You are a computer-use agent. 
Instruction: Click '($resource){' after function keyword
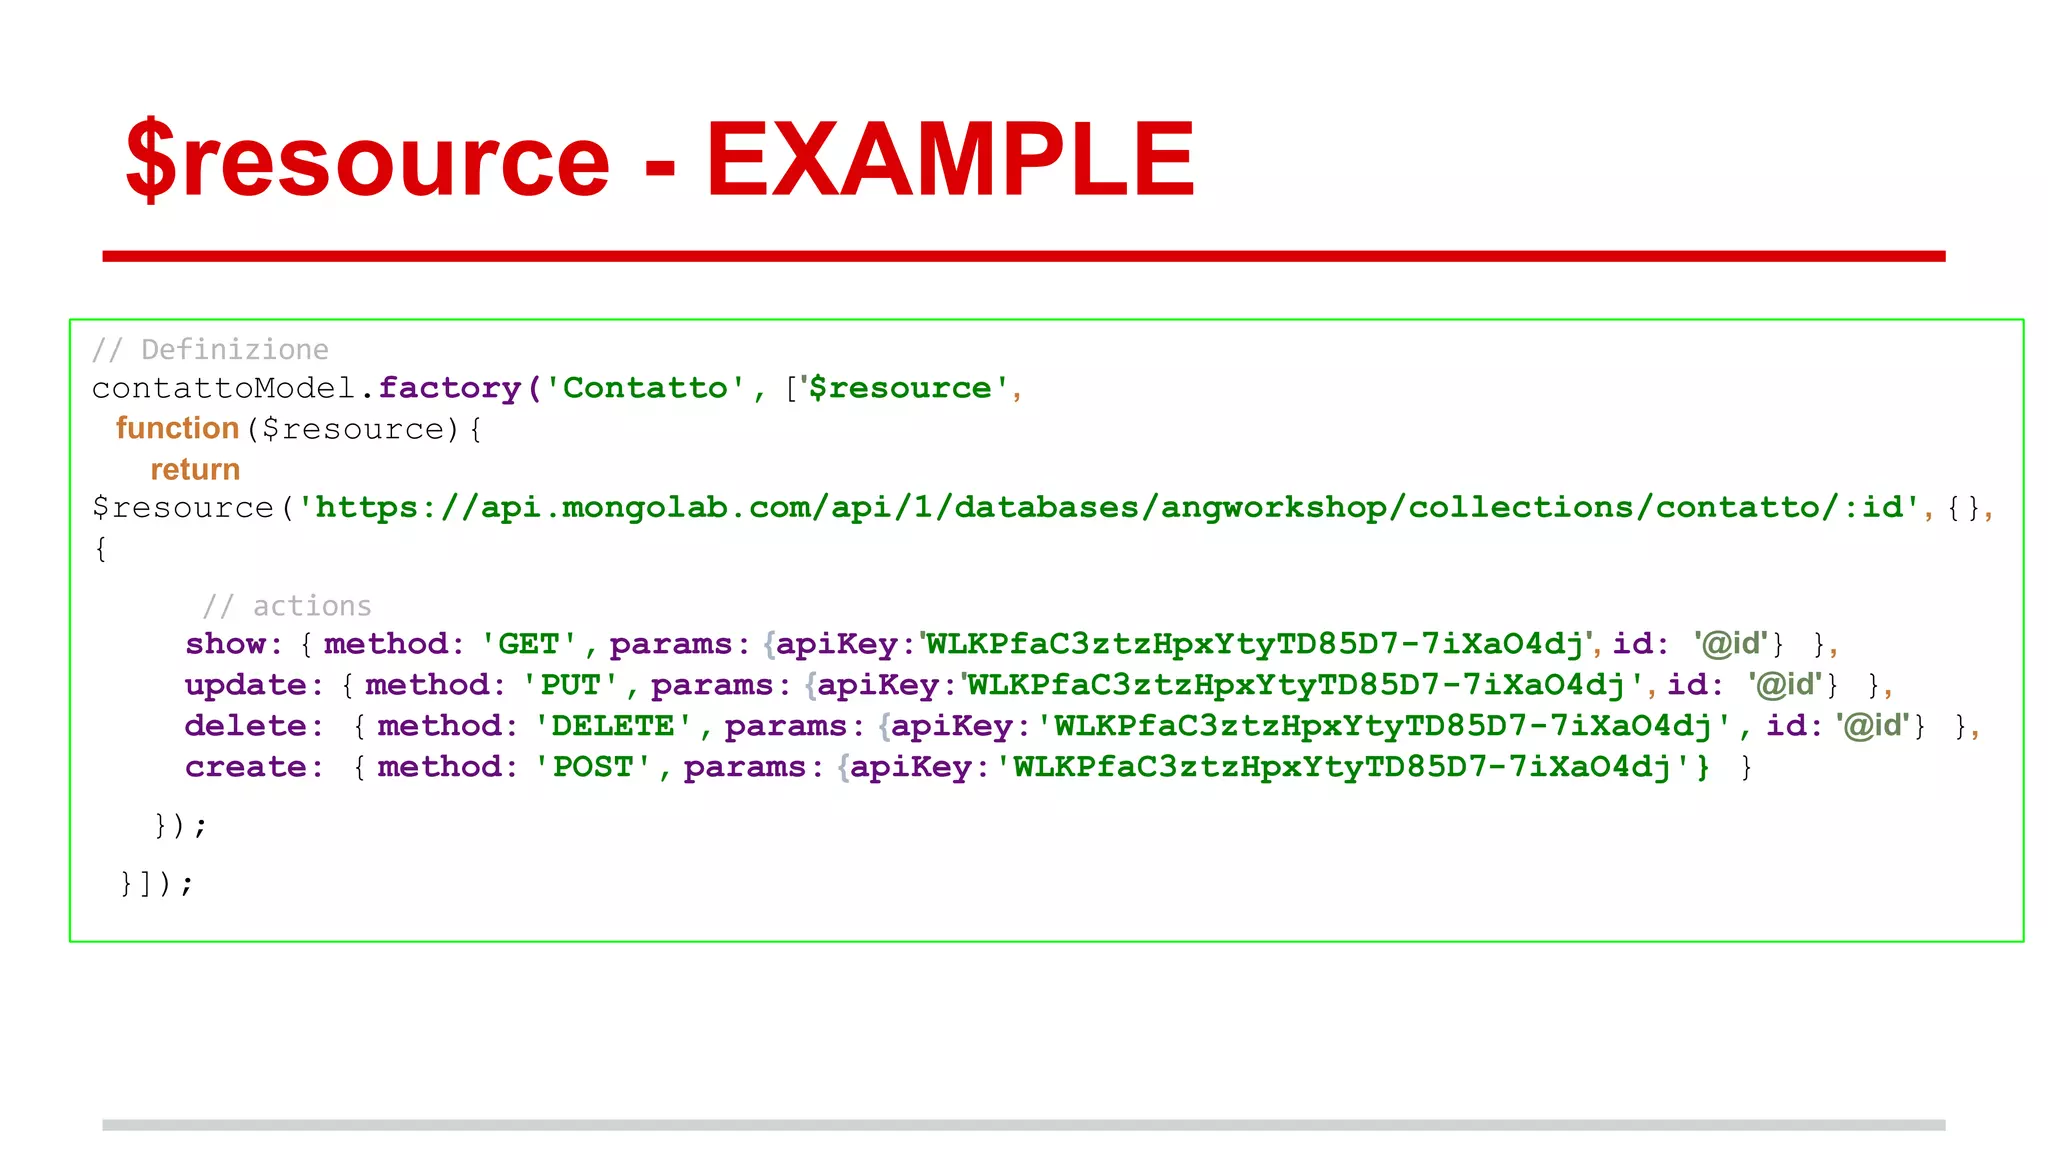(365, 429)
